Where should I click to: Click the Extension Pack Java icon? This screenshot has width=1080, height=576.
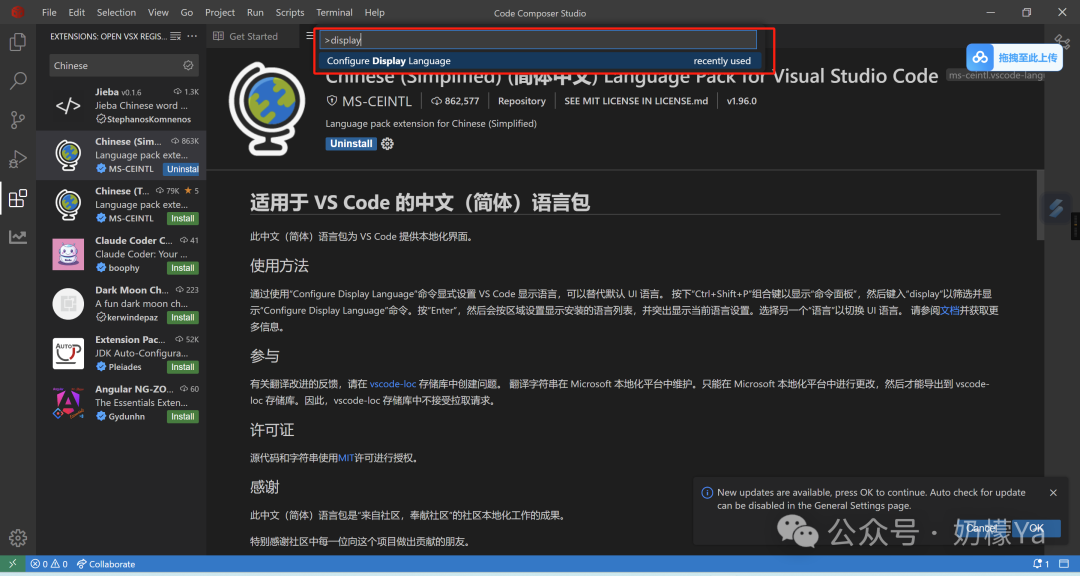point(68,353)
